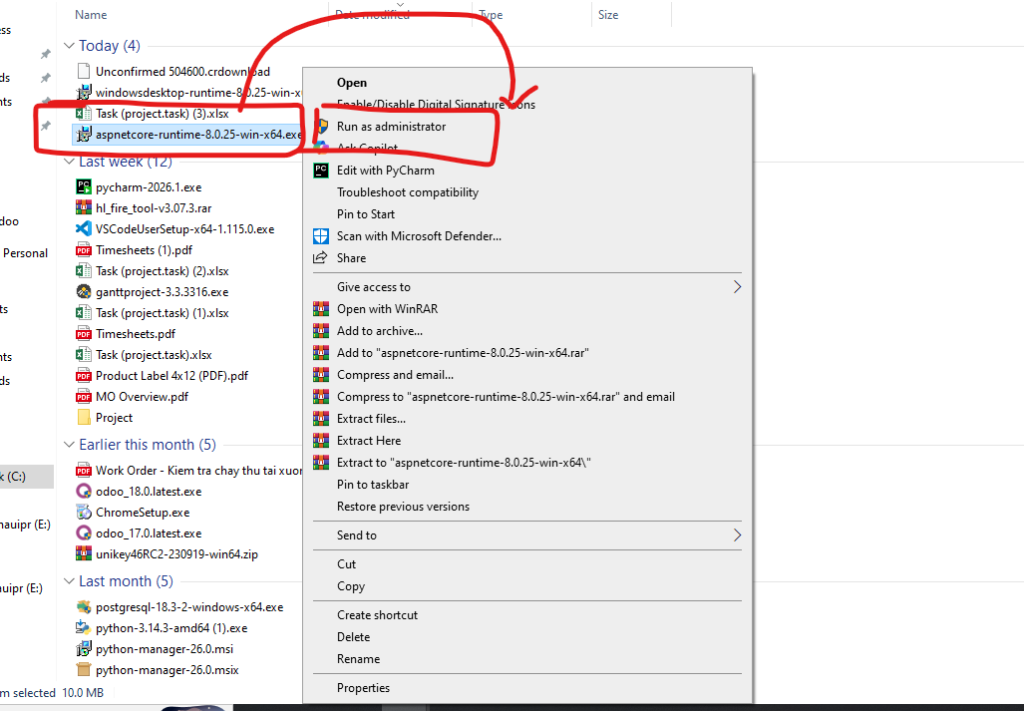Select postgresql-18.3-2-windows-x64.exe file
The width and height of the screenshot is (1024, 711).
point(189,607)
